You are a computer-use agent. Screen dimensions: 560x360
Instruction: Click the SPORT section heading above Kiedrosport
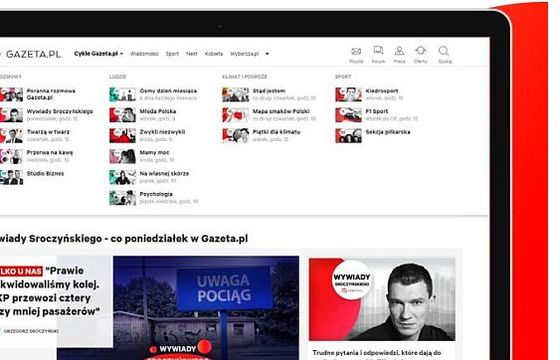(x=343, y=77)
